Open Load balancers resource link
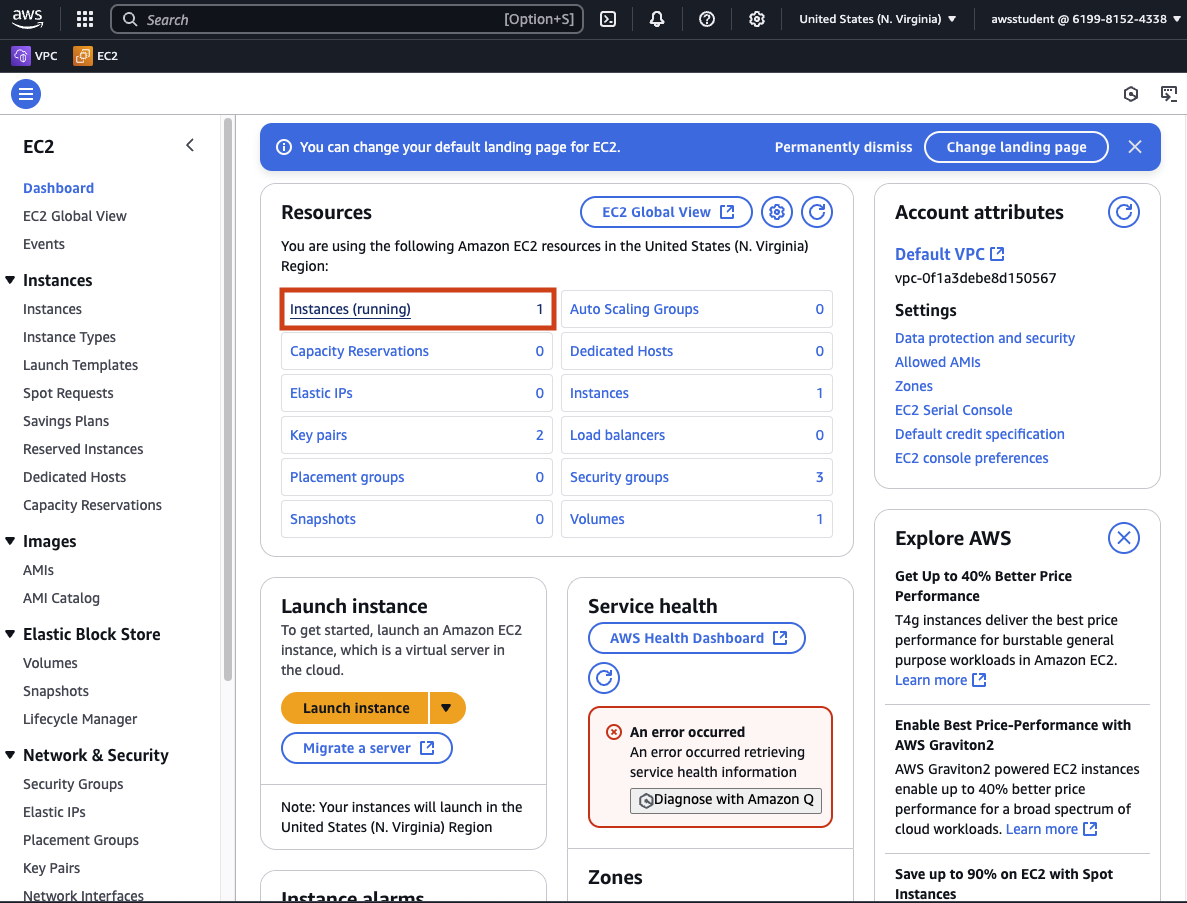Screen dimensions: 1187x903 (618, 435)
